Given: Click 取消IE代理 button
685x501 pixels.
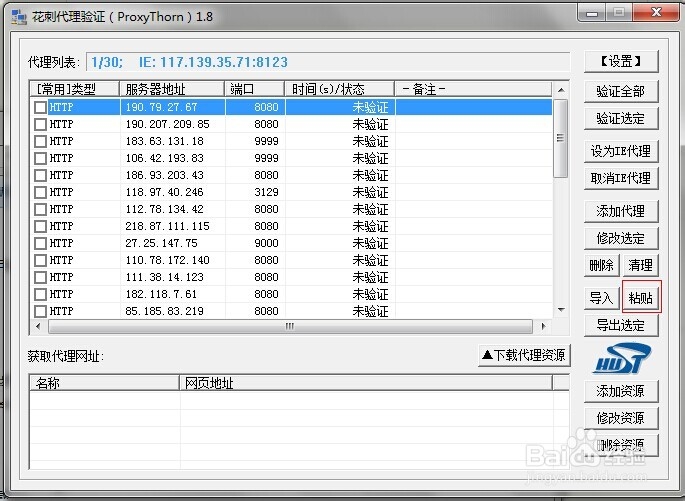Looking at the screenshot, I should pos(621,179).
